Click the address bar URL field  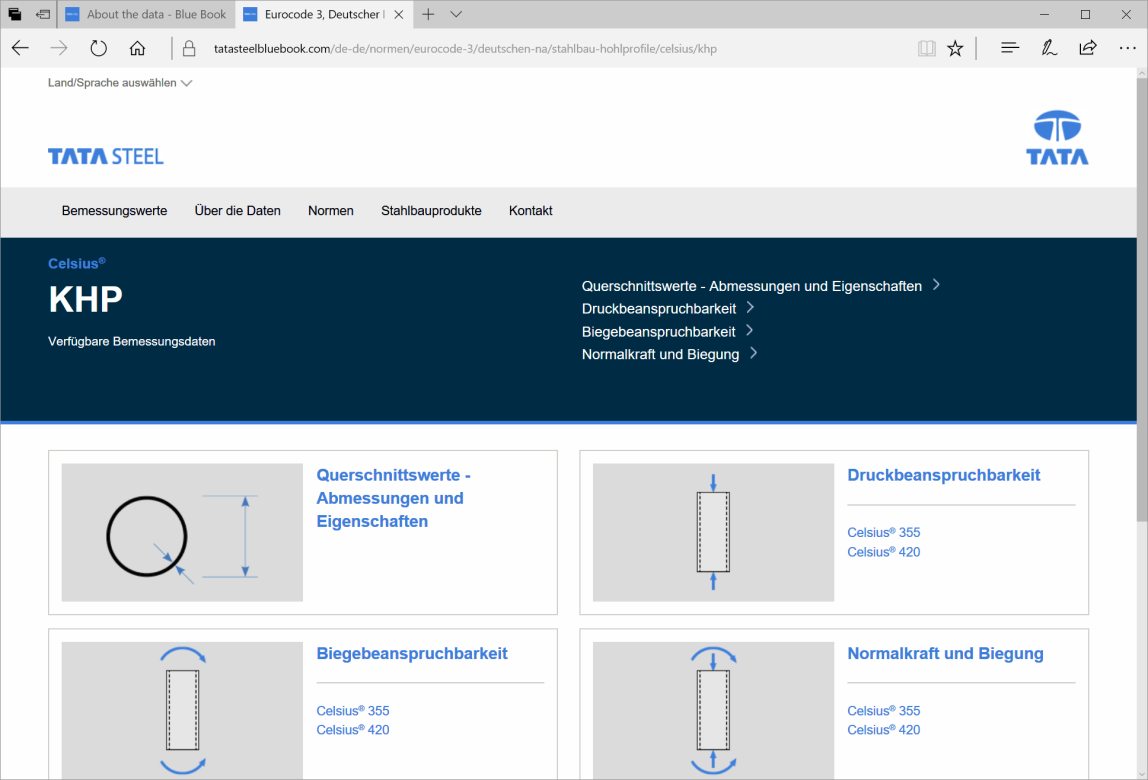pyautogui.click(x=465, y=49)
